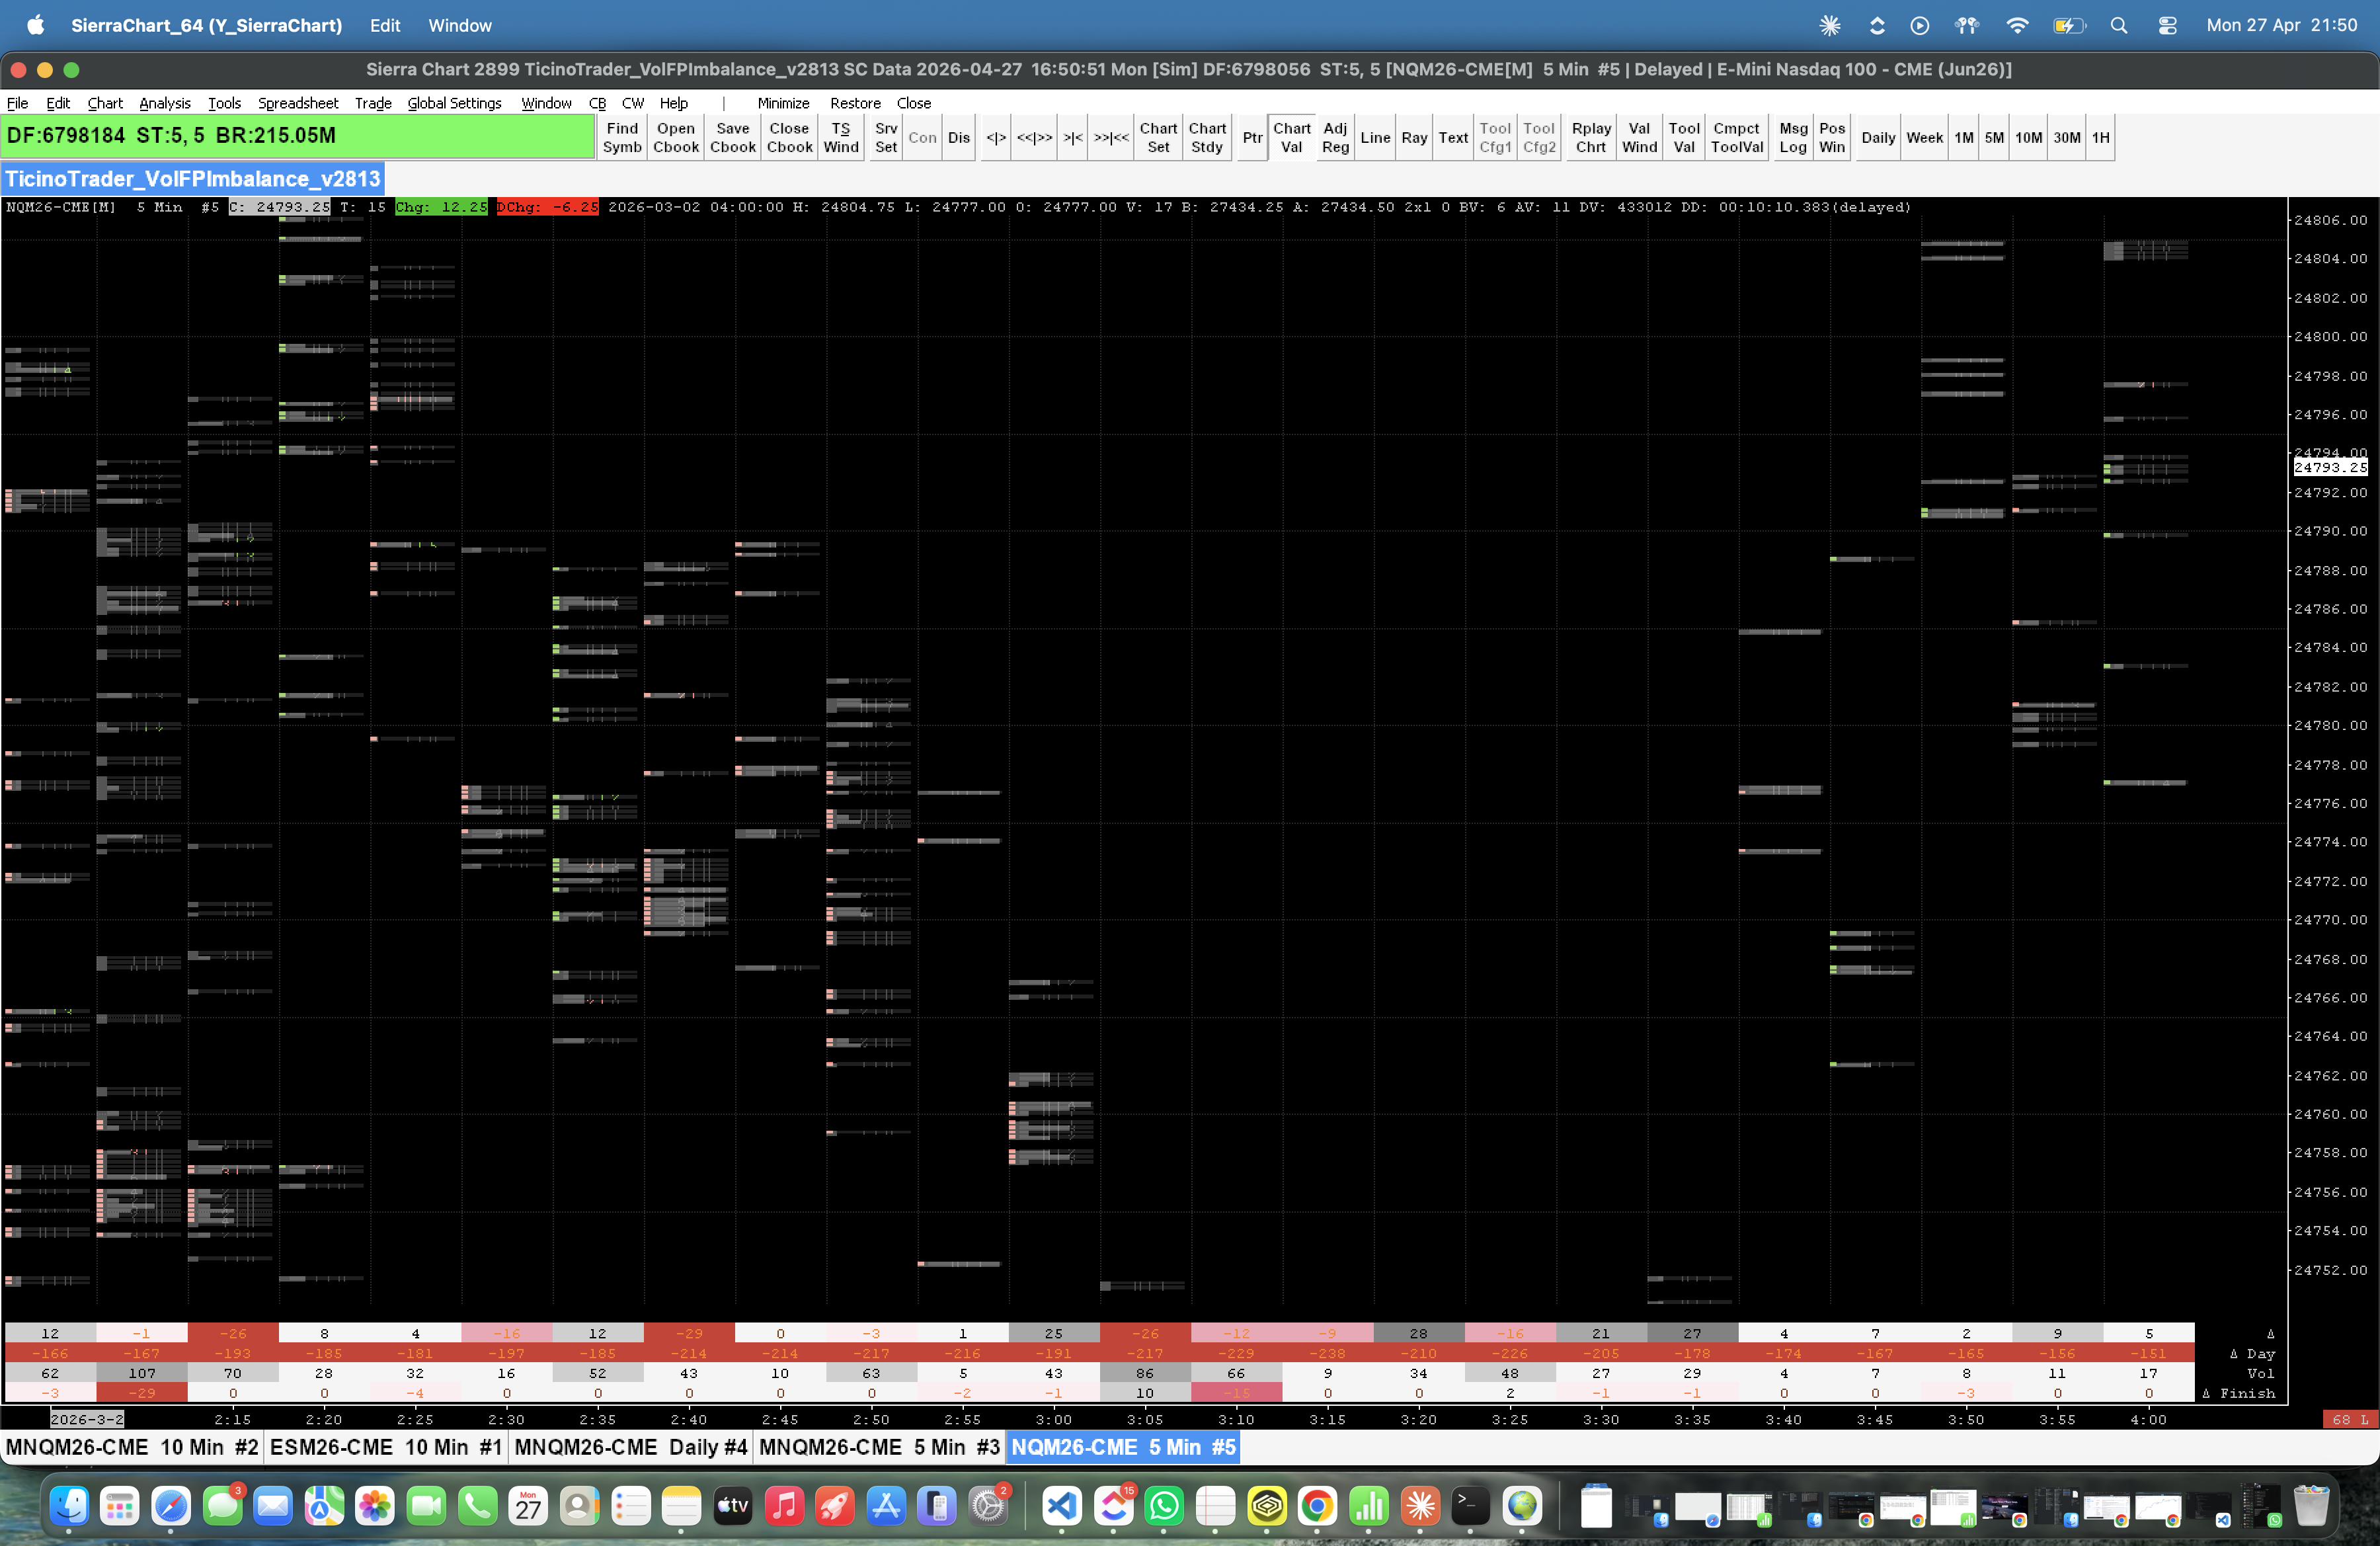The width and height of the screenshot is (2380, 1546).
Task: Toggle the Chart Val tool
Action: coord(1291,137)
